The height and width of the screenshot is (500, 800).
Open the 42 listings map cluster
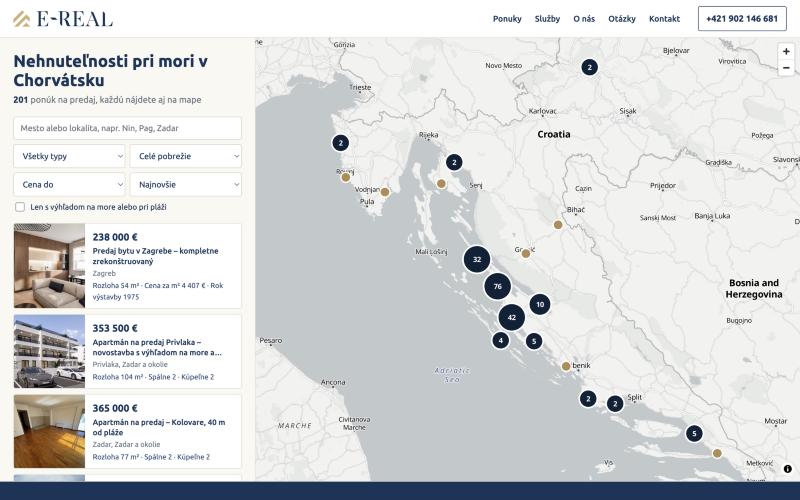pyautogui.click(x=512, y=317)
